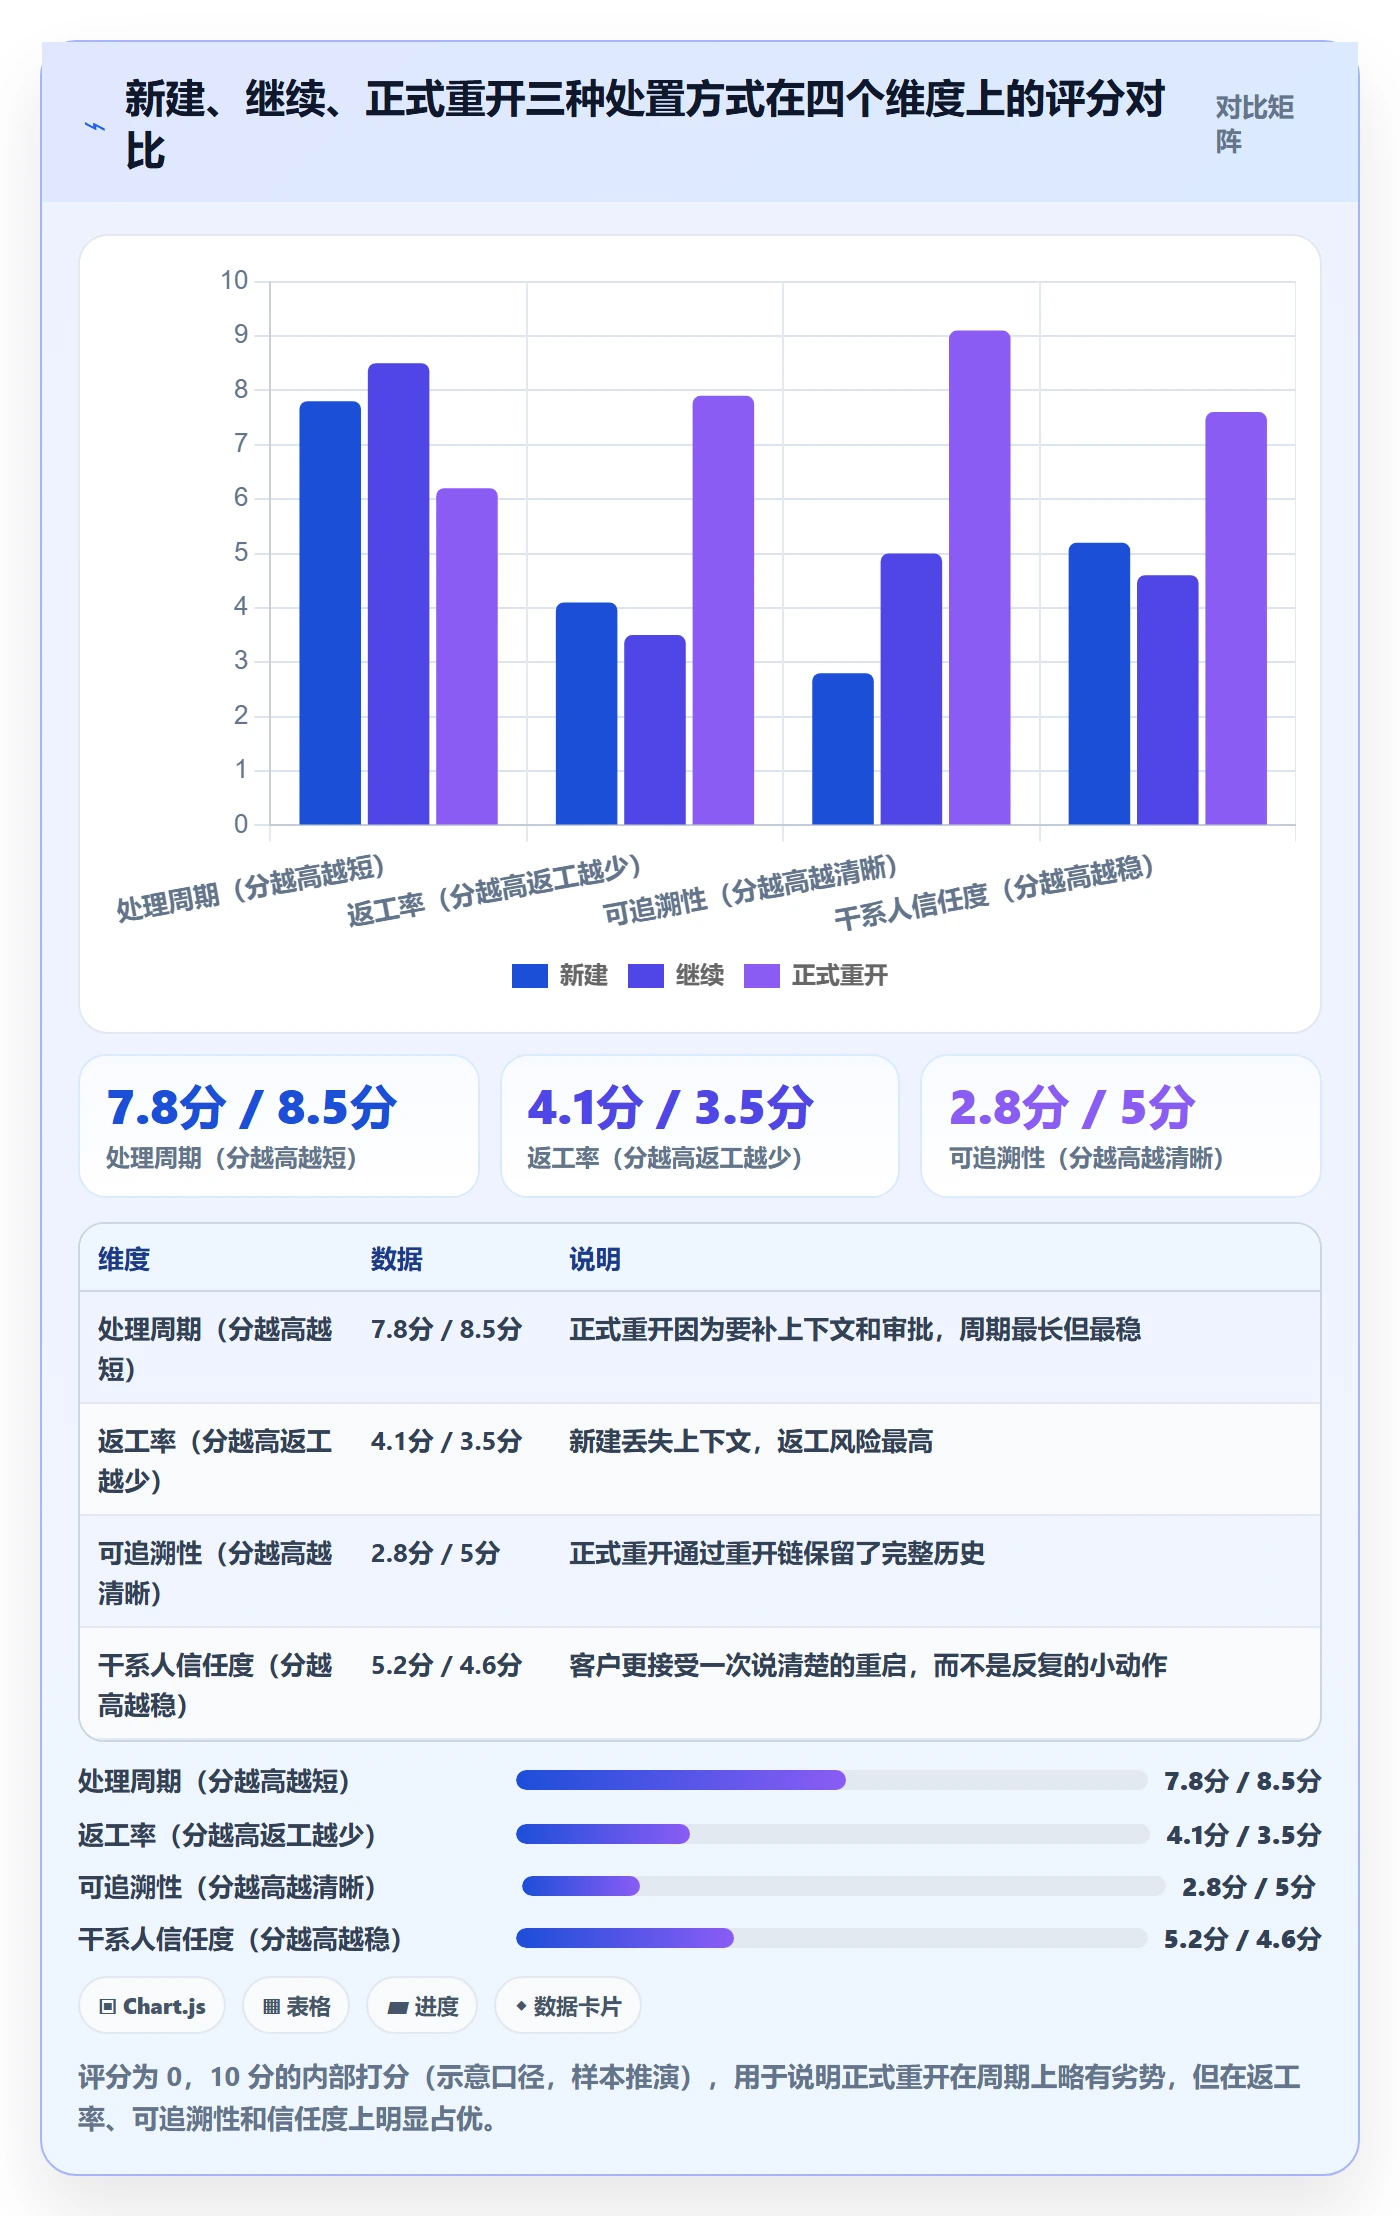
Task: Click the 继续 legend label
Action: click(x=699, y=975)
